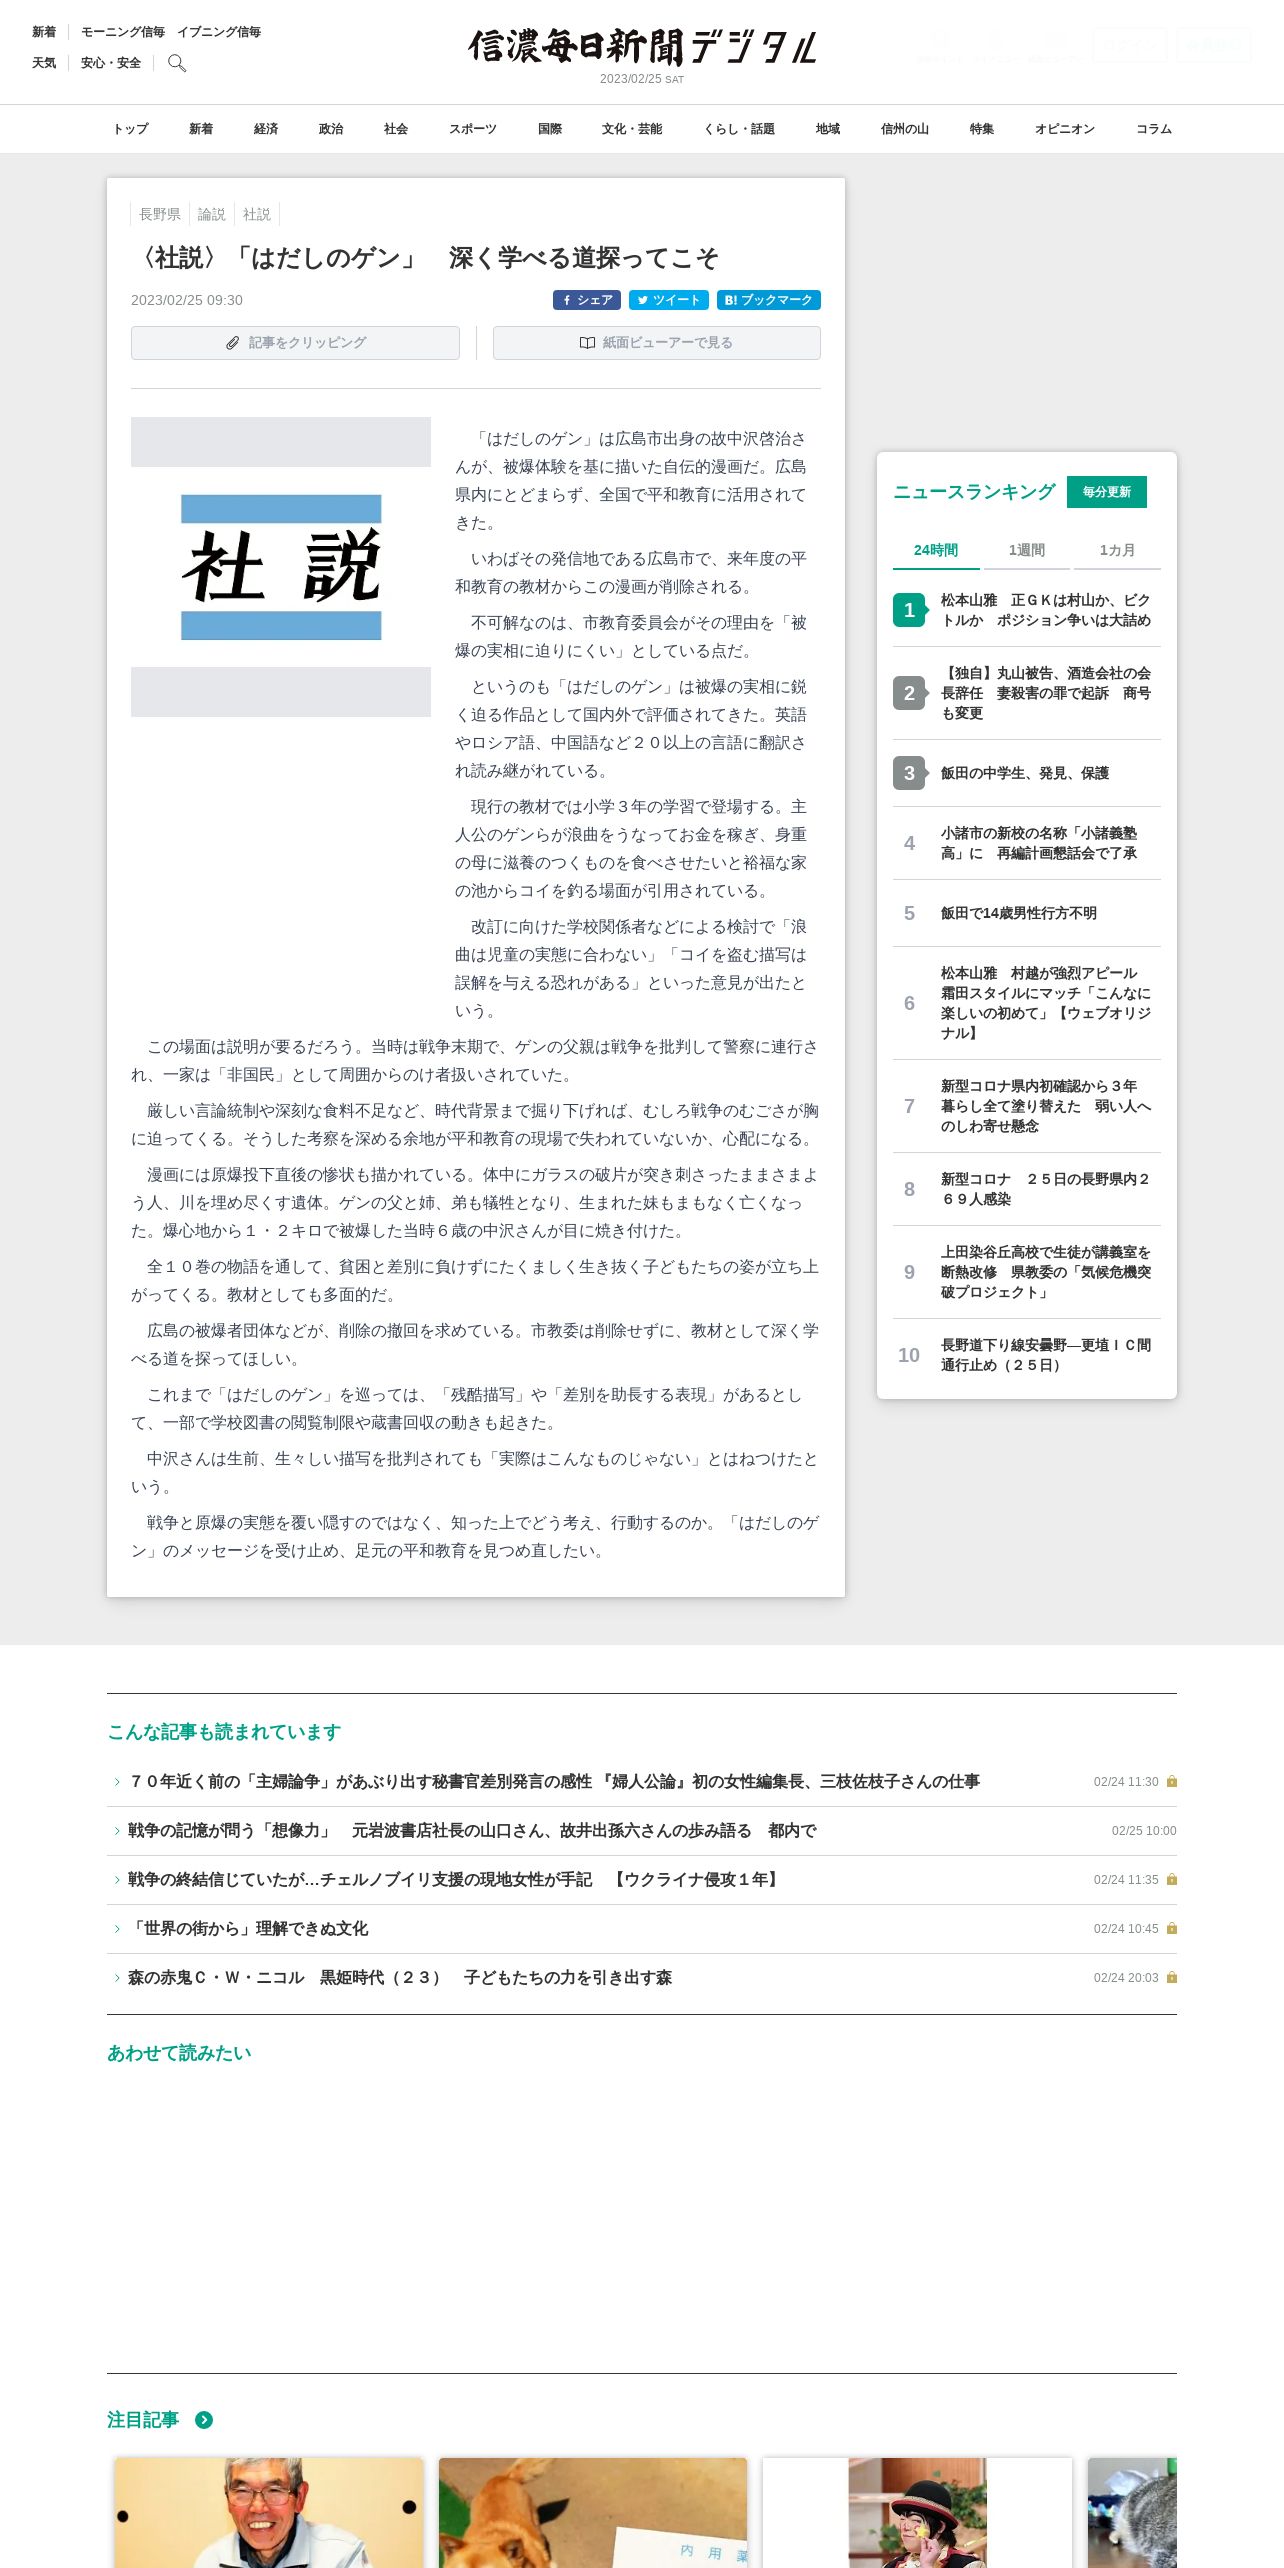
Task: Click lock icon on 主婦論争 article row
Action: coord(1172,1782)
